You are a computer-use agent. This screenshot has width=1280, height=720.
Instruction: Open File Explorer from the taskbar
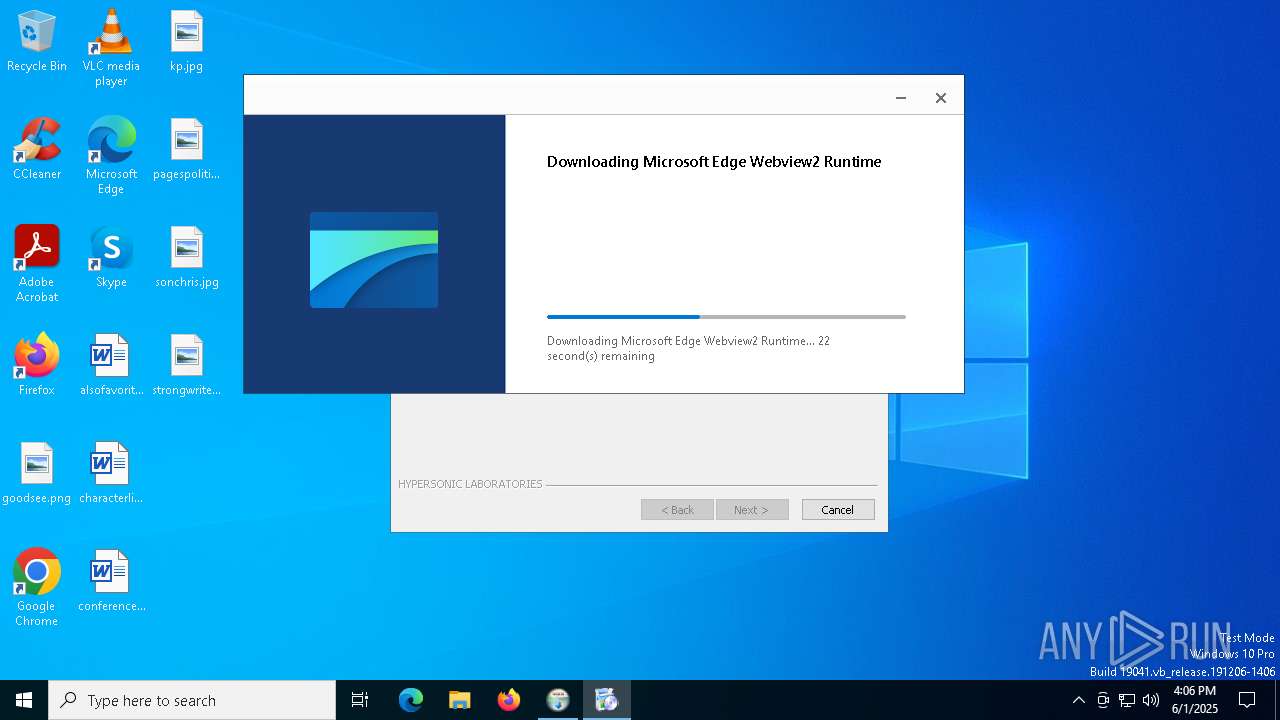pos(459,700)
